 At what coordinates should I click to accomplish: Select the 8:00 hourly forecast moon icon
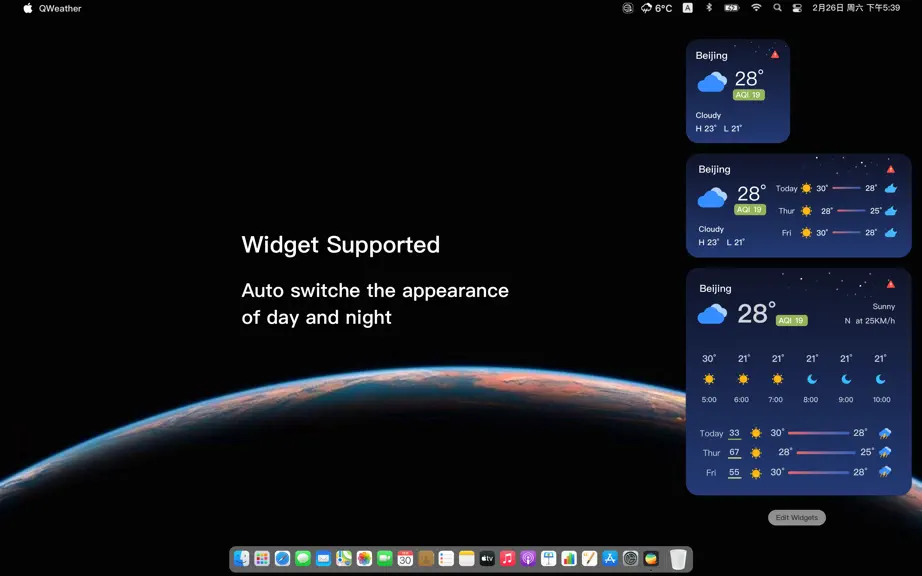pyautogui.click(x=812, y=380)
